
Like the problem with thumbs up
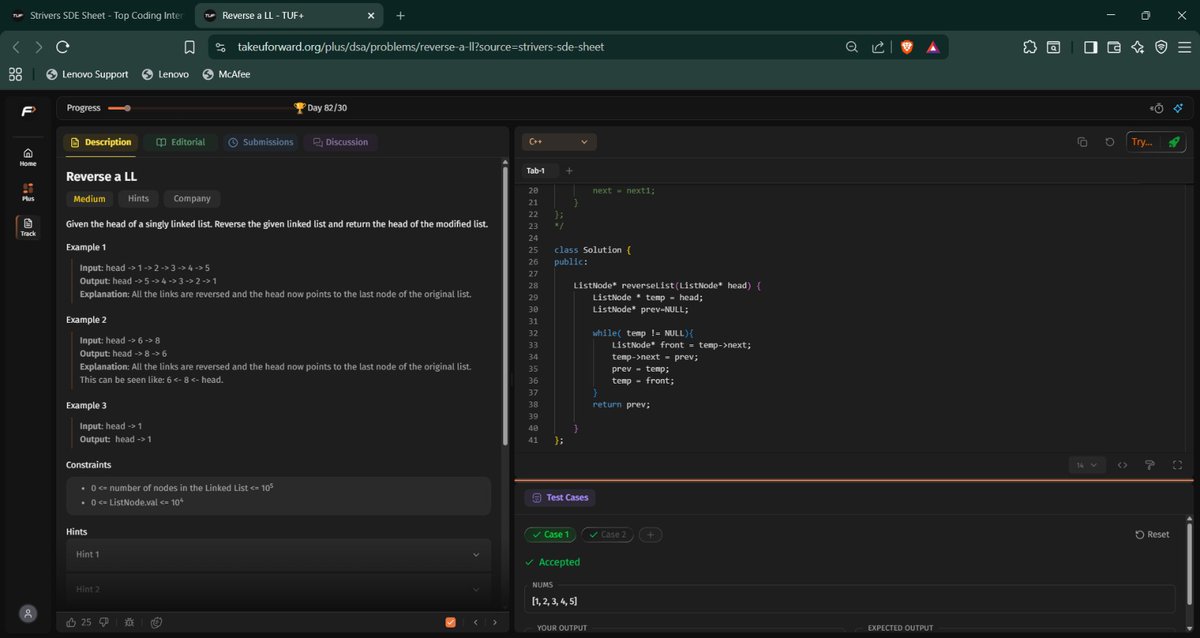[71, 622]
